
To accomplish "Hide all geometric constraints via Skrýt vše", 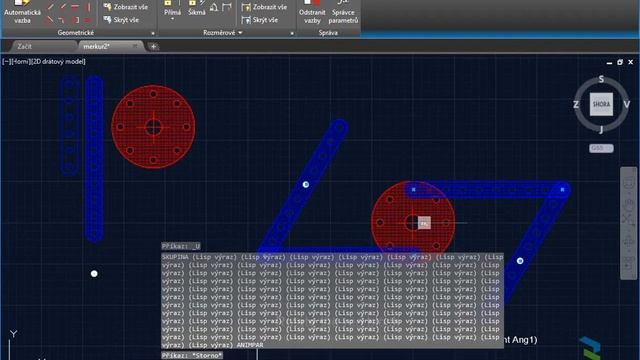I will click(x=121, y=20).
